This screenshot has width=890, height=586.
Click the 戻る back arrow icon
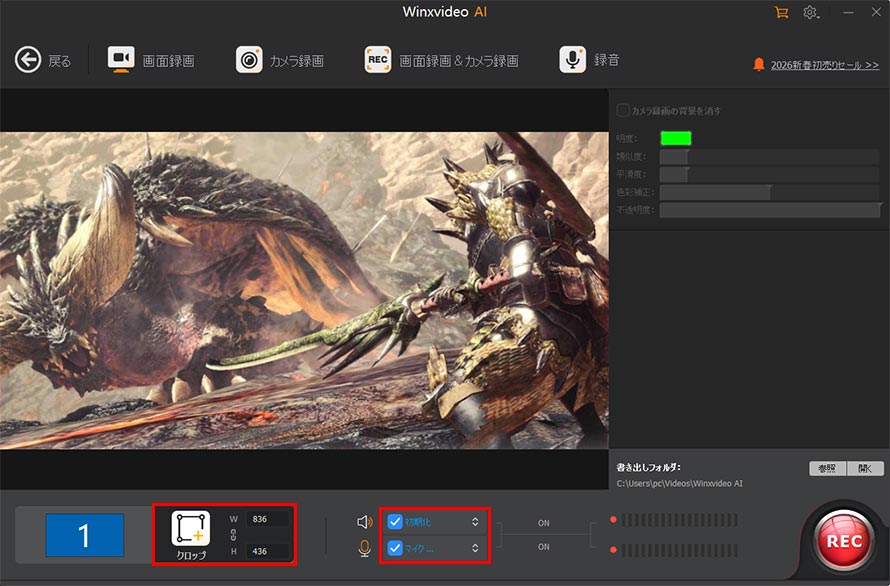click(x=28, y=60)
